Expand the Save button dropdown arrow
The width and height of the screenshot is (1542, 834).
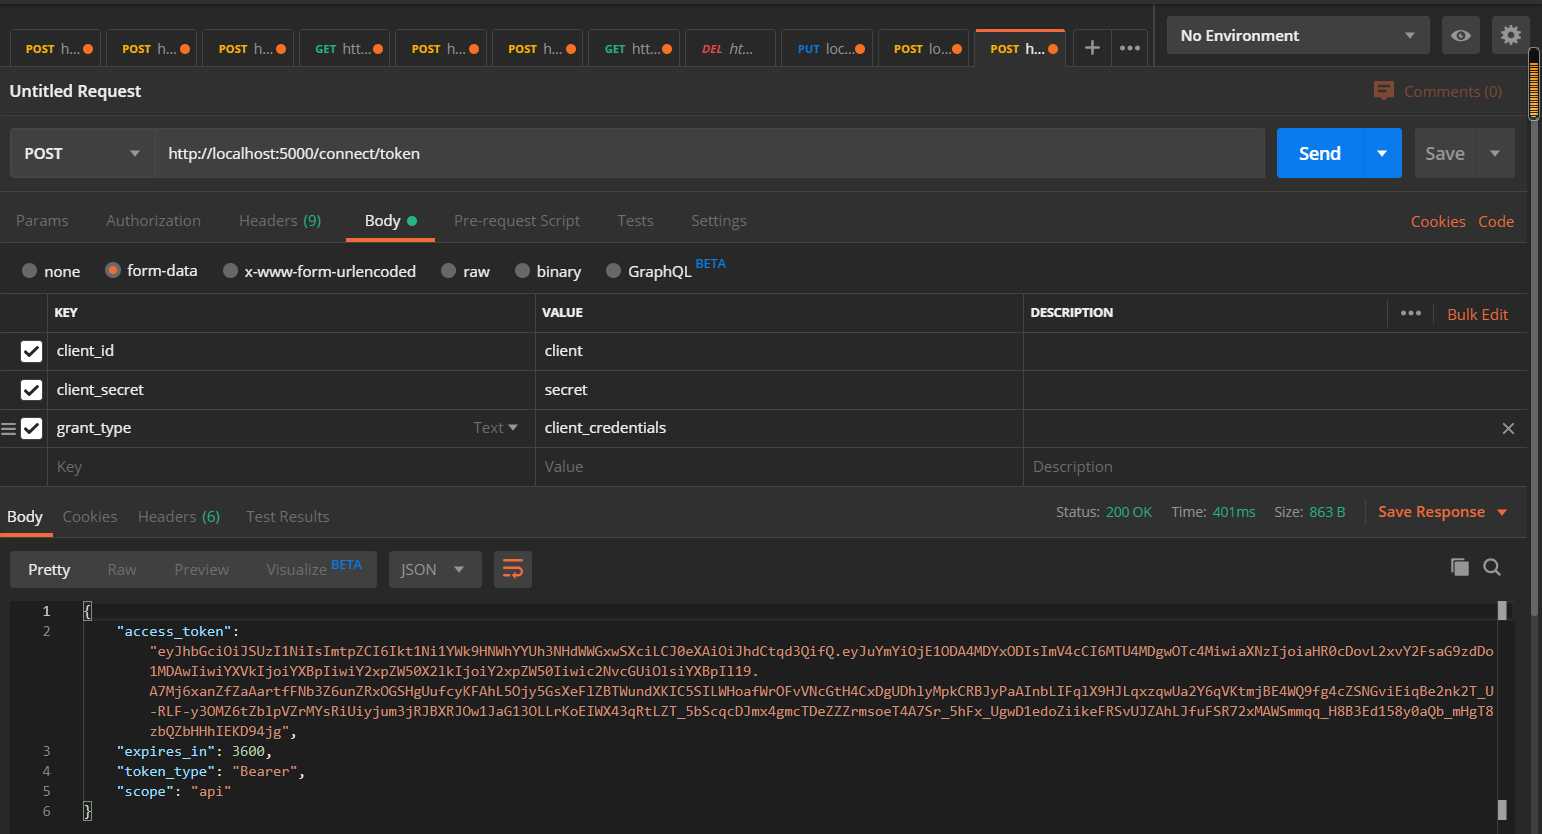point(1495,153)
